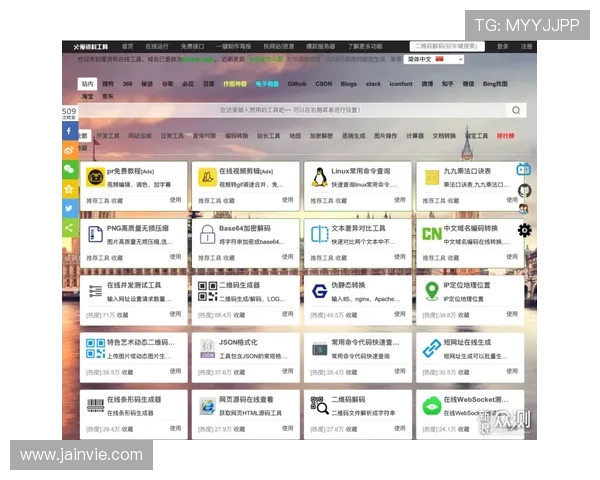Image resolution: width=600 pixels, height=480 pixels.
Task: Open the black settings gear icon
Action: click(x=524, y=230)
